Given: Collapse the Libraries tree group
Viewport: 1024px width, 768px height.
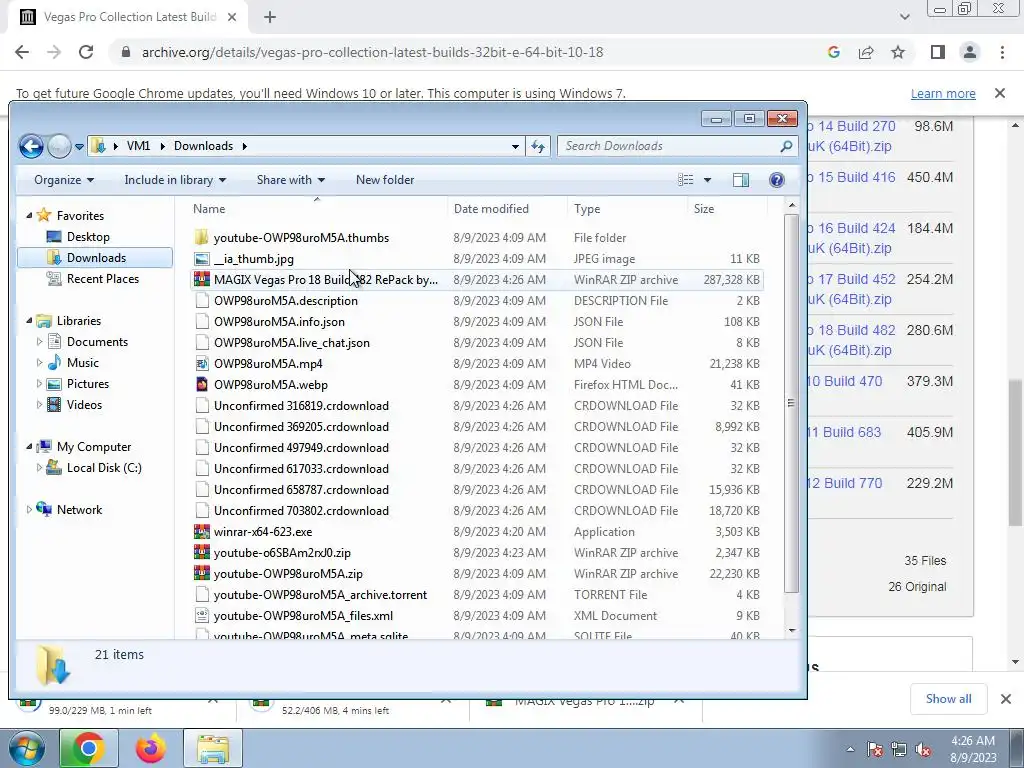Looking at the screenshot, I should 29,320.
